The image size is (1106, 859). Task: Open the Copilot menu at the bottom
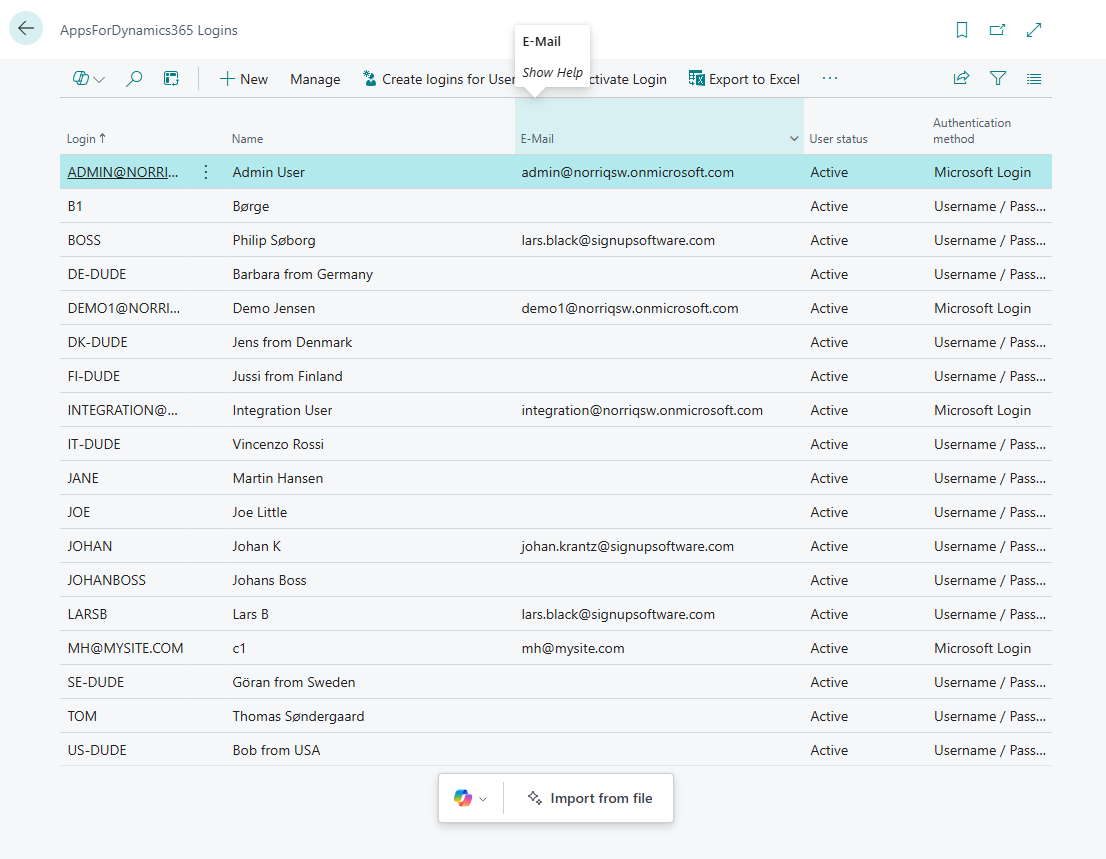point(470,798)
